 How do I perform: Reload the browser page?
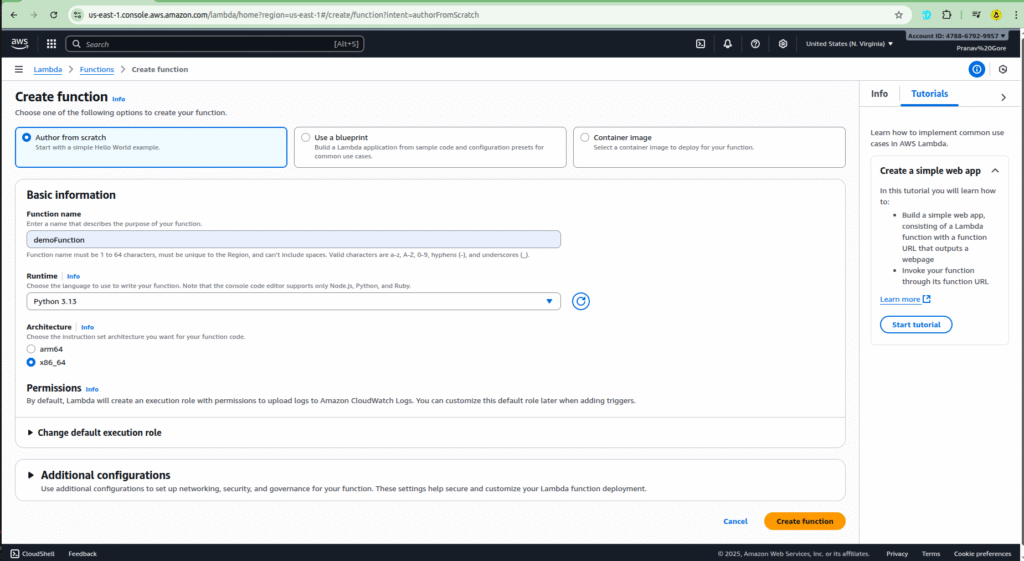[x=54, y=14]
